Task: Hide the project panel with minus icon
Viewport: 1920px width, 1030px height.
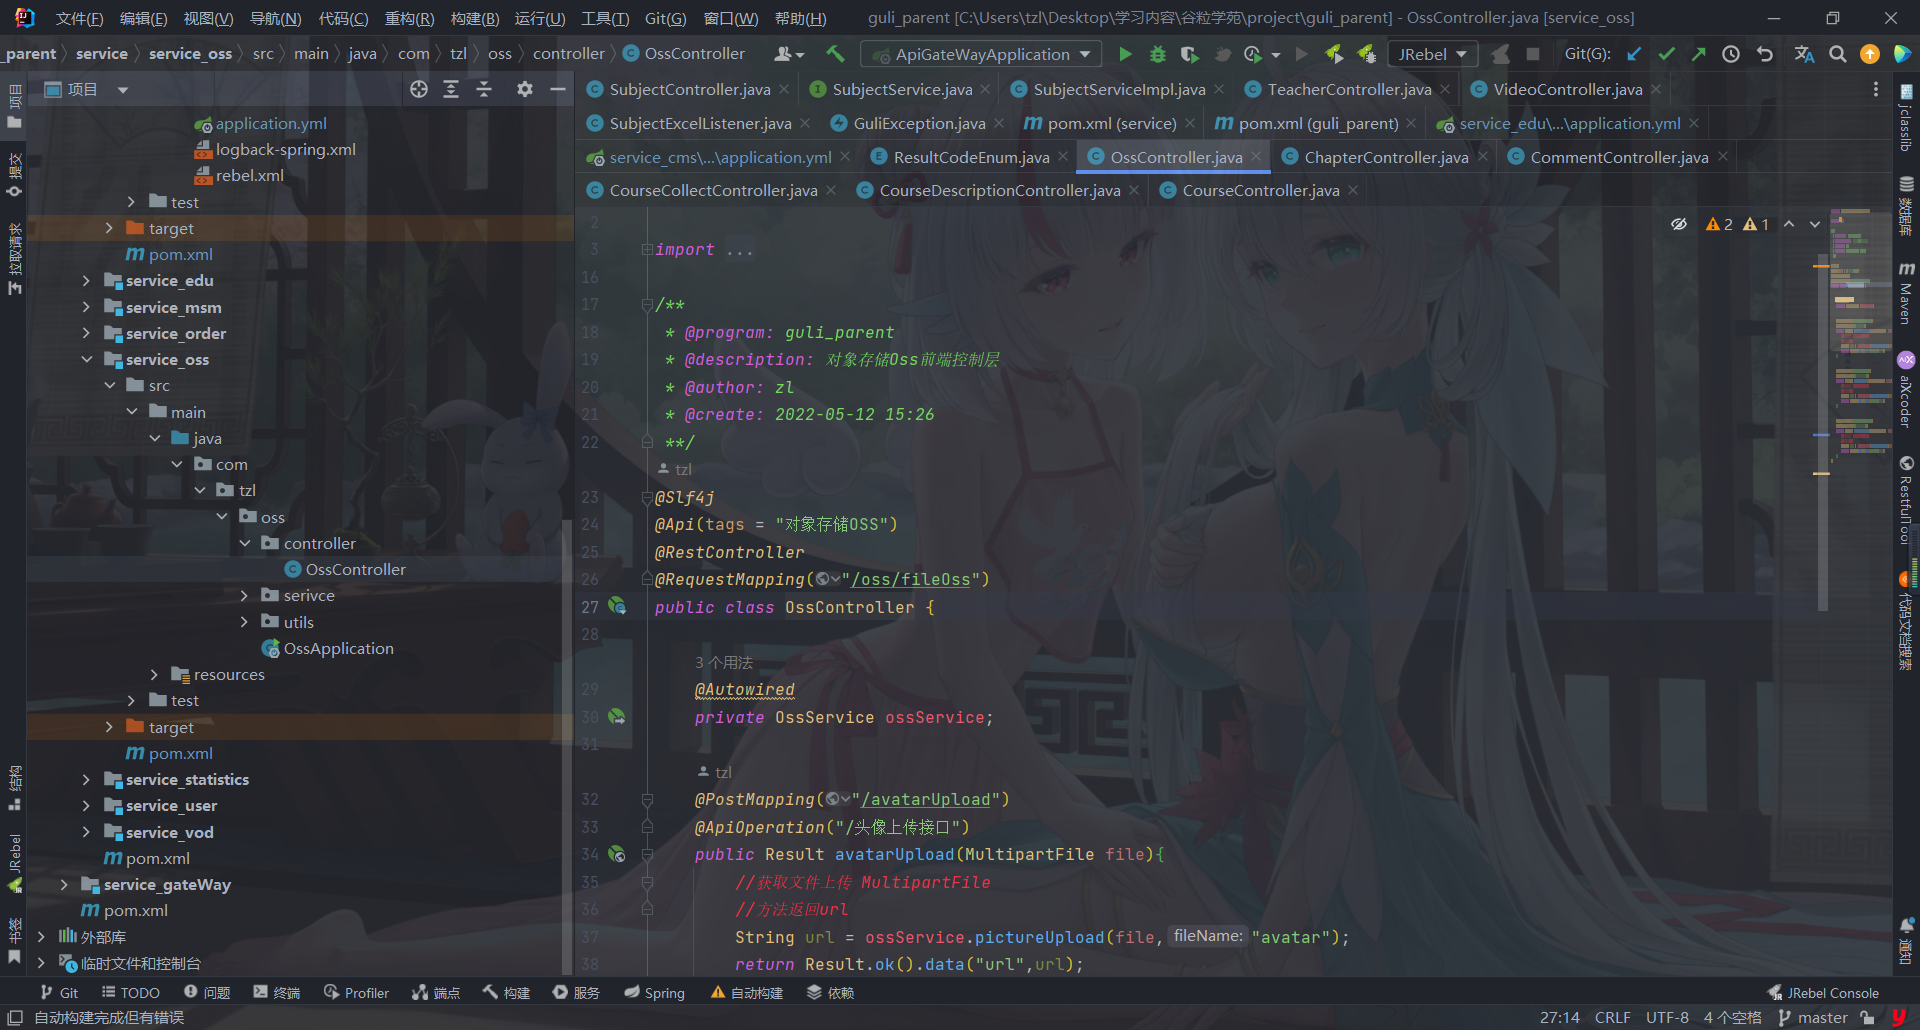Action: click(x=558, y=89)
